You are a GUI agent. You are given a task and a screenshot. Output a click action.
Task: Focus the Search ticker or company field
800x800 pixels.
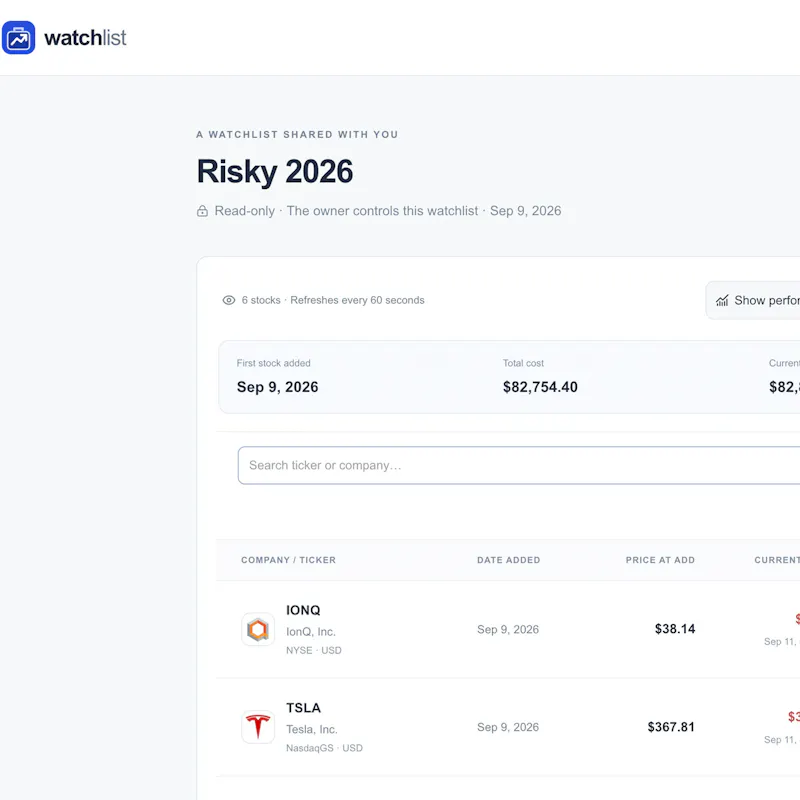[519, 465]
